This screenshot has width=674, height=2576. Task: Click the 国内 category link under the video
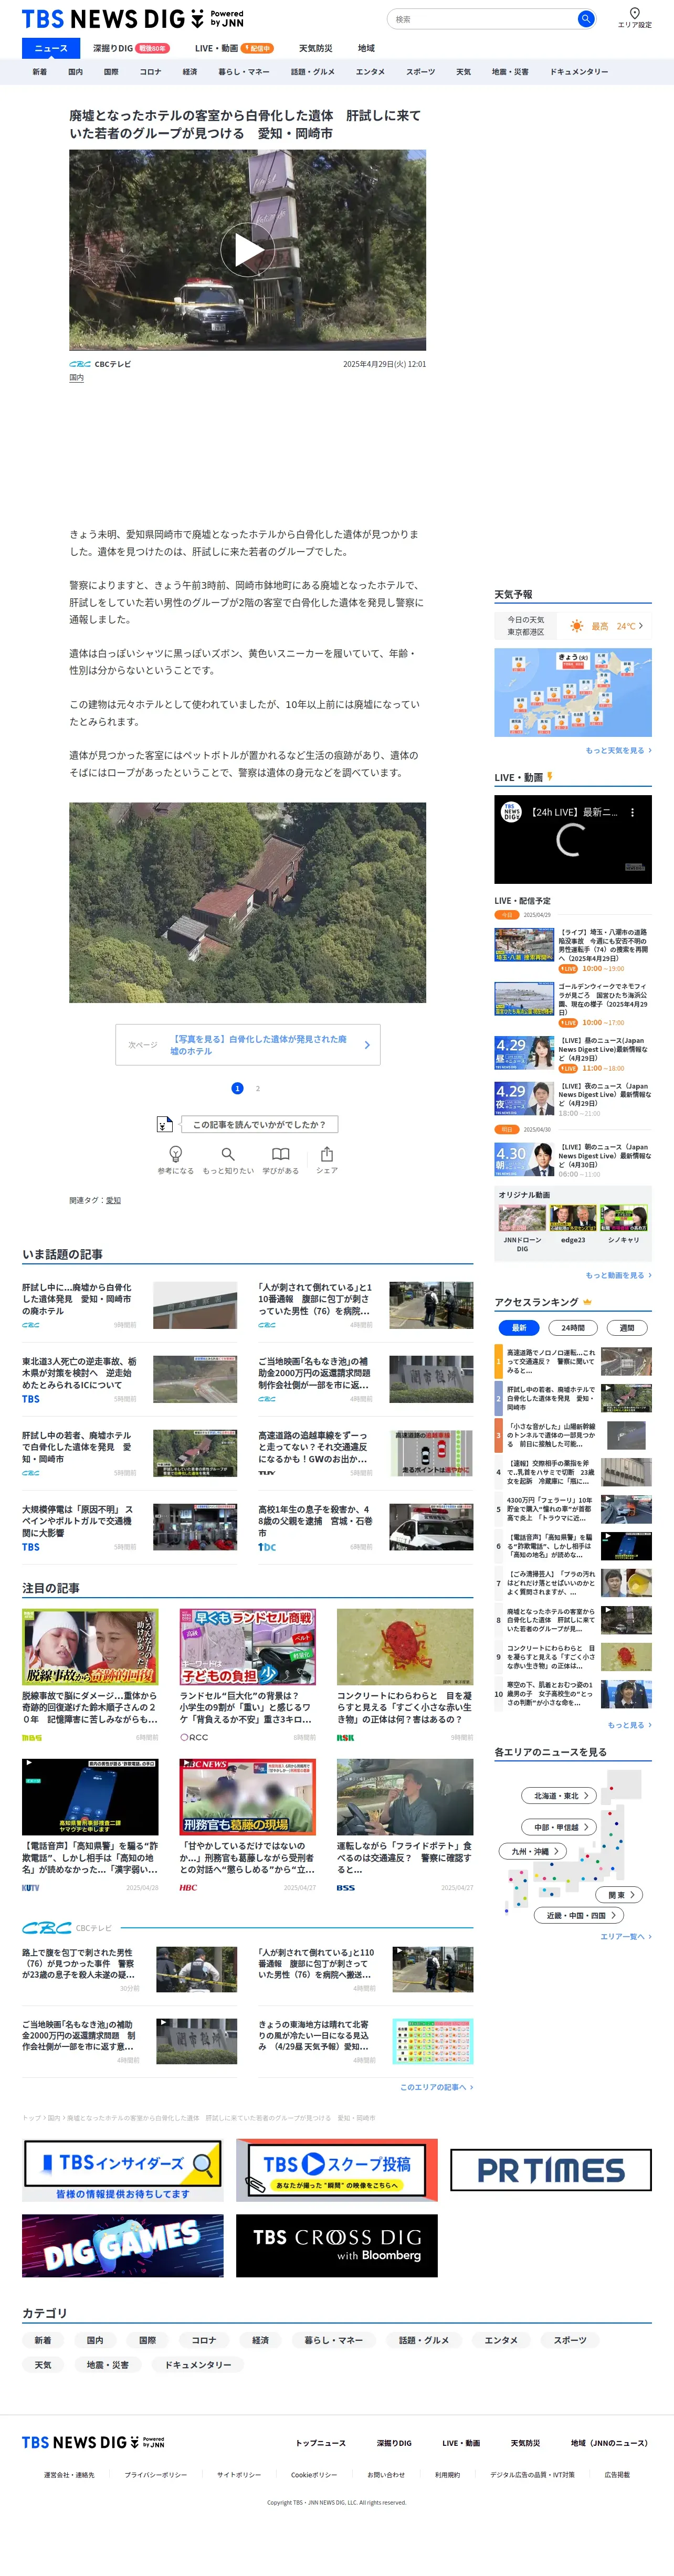pyautogui.click(x=76, y=378)
